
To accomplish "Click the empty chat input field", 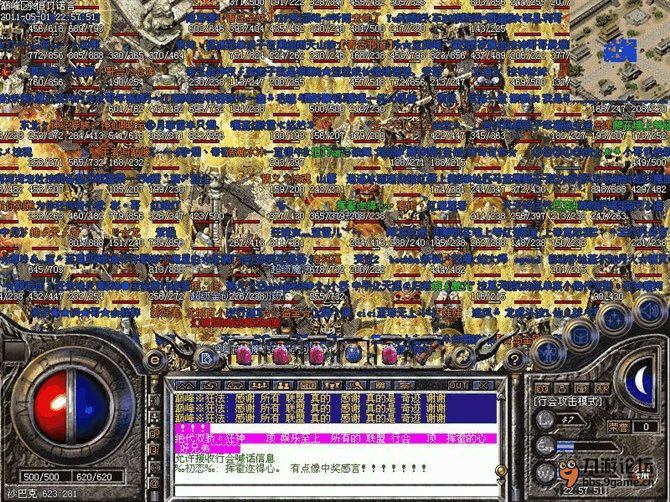I will pos(335,490).
